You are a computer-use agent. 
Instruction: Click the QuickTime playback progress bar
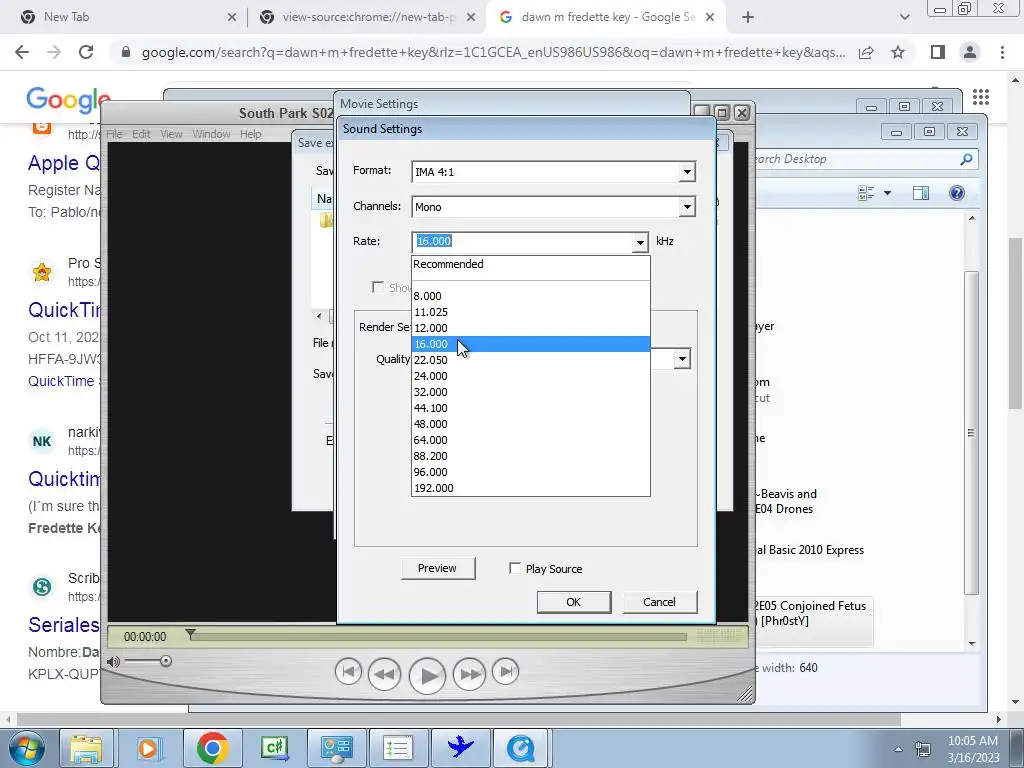pos(438,637)
